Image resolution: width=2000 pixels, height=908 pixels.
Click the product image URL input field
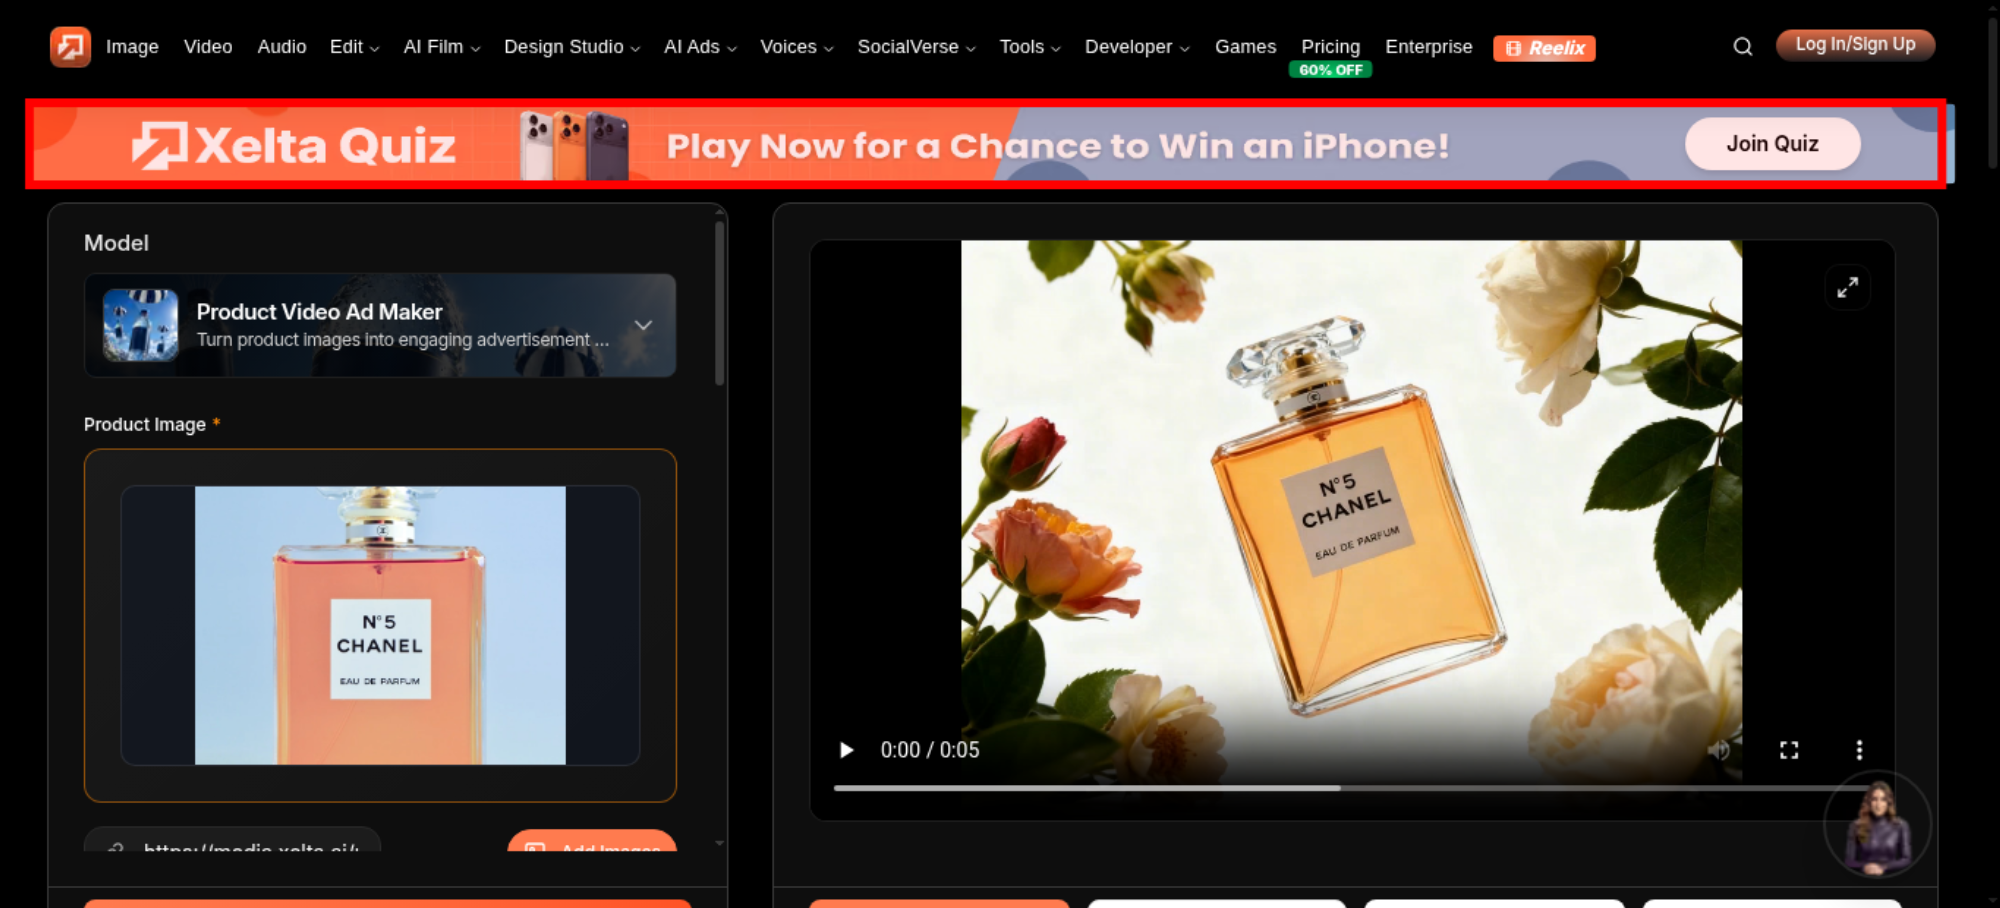click(233, 840)
